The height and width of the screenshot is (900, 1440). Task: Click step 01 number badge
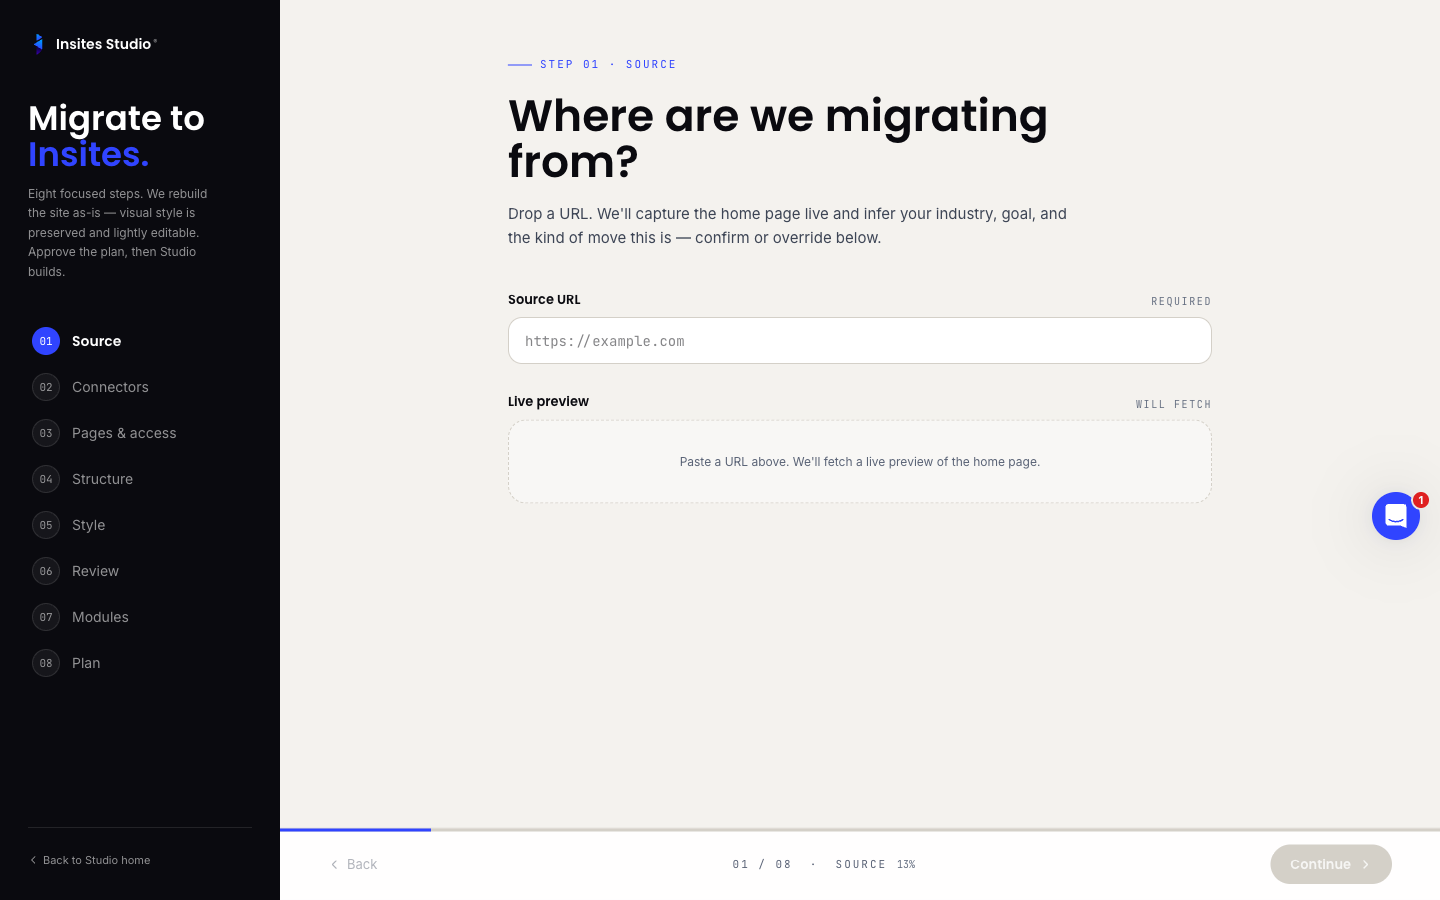coord(46,341)
